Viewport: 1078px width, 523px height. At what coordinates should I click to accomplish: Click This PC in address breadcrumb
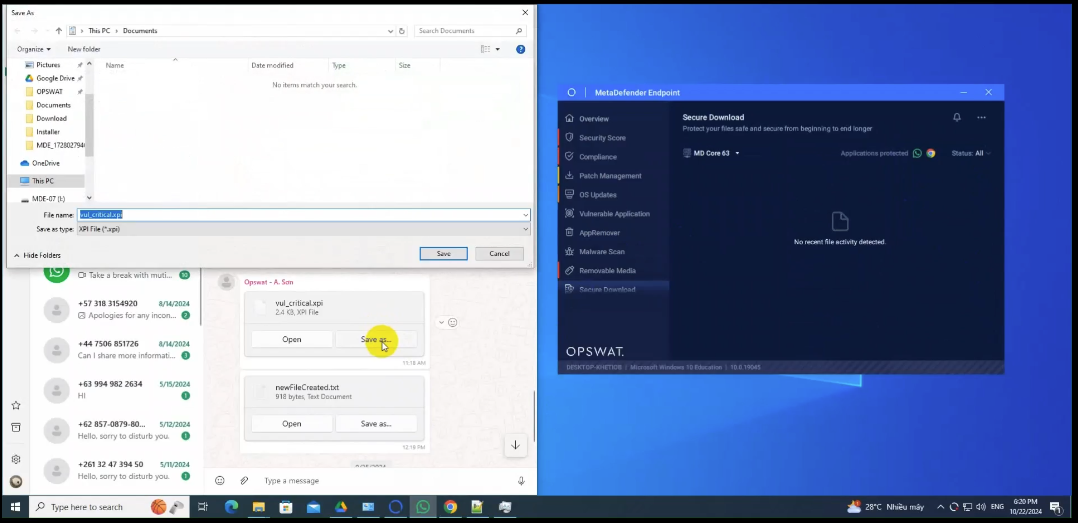click(99, 31)
